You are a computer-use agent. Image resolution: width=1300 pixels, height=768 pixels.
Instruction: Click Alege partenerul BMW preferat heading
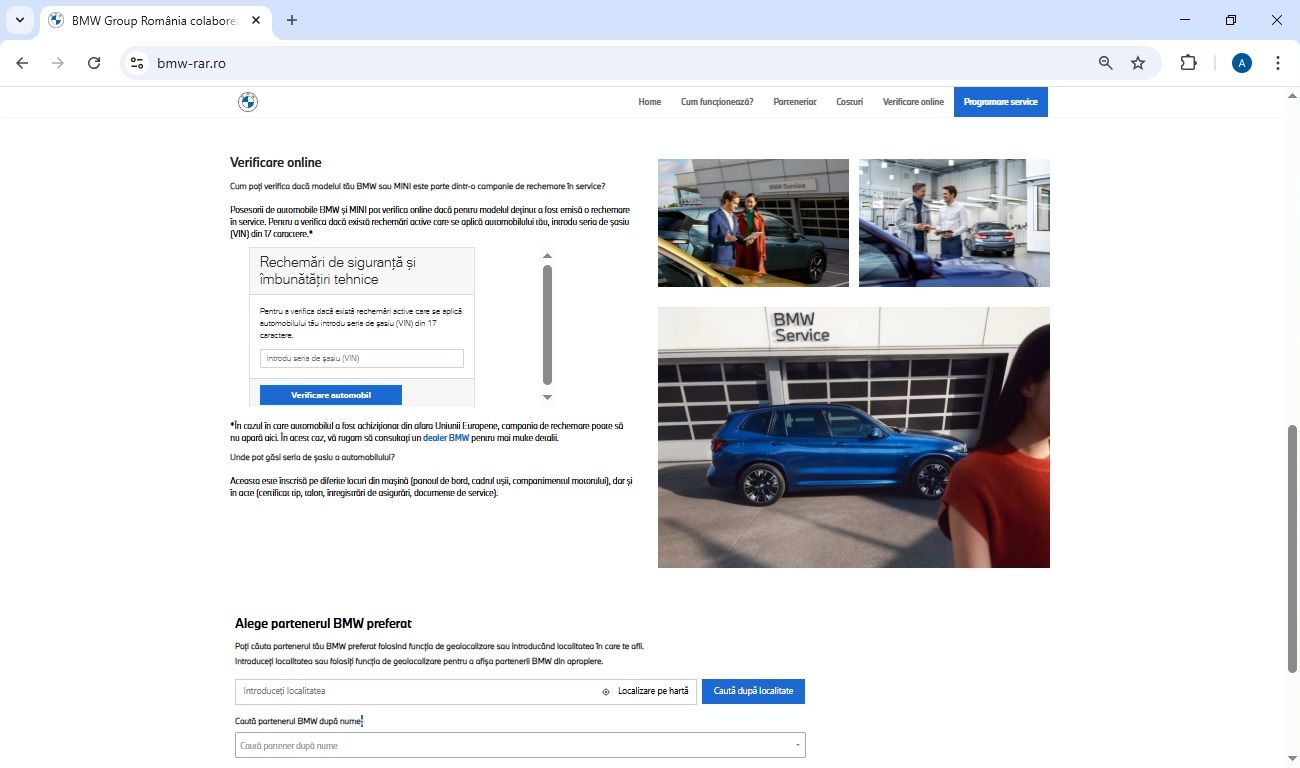click(x=323, y=623)
